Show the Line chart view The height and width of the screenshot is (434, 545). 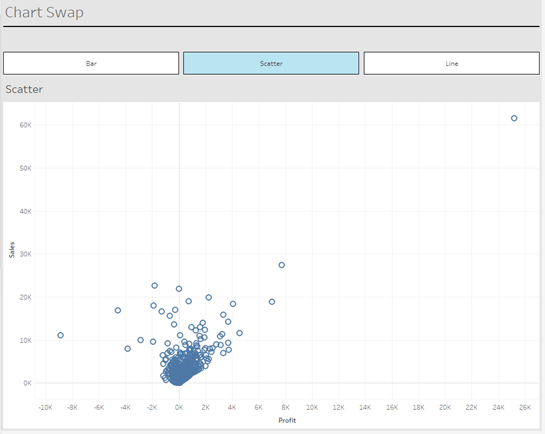coord(452,63)
